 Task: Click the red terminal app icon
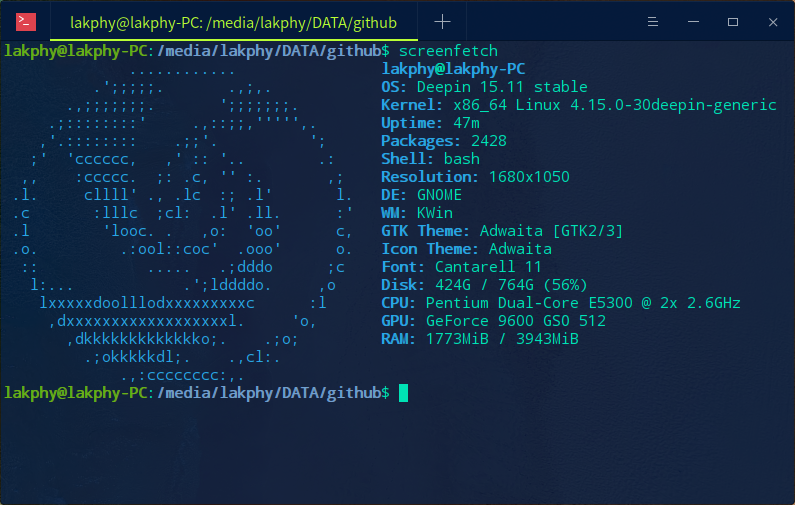point(27,21)
